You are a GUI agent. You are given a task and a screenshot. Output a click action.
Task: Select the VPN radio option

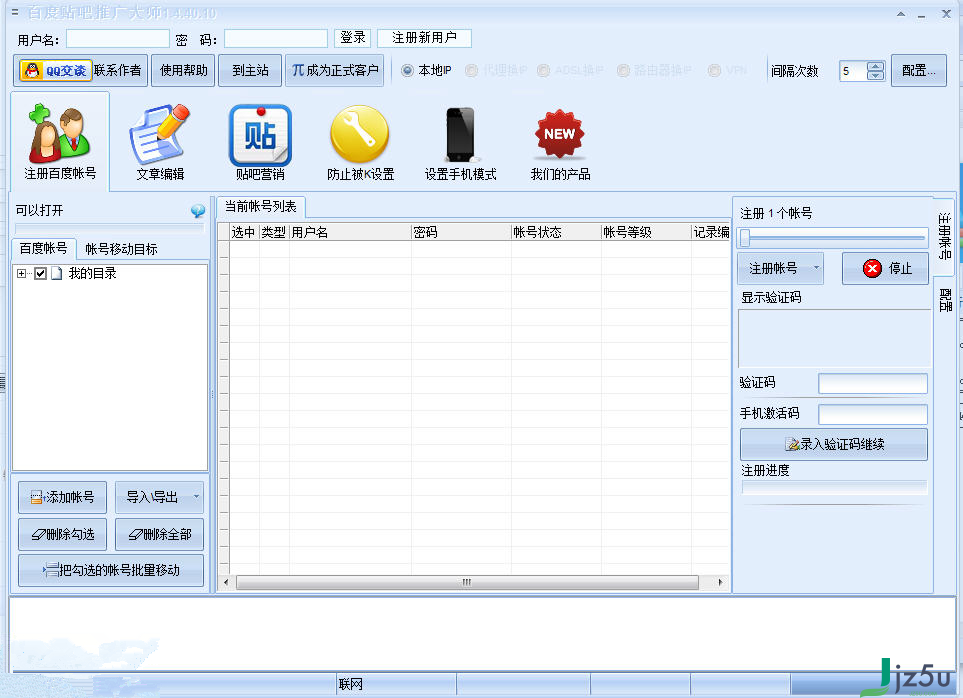714,71
